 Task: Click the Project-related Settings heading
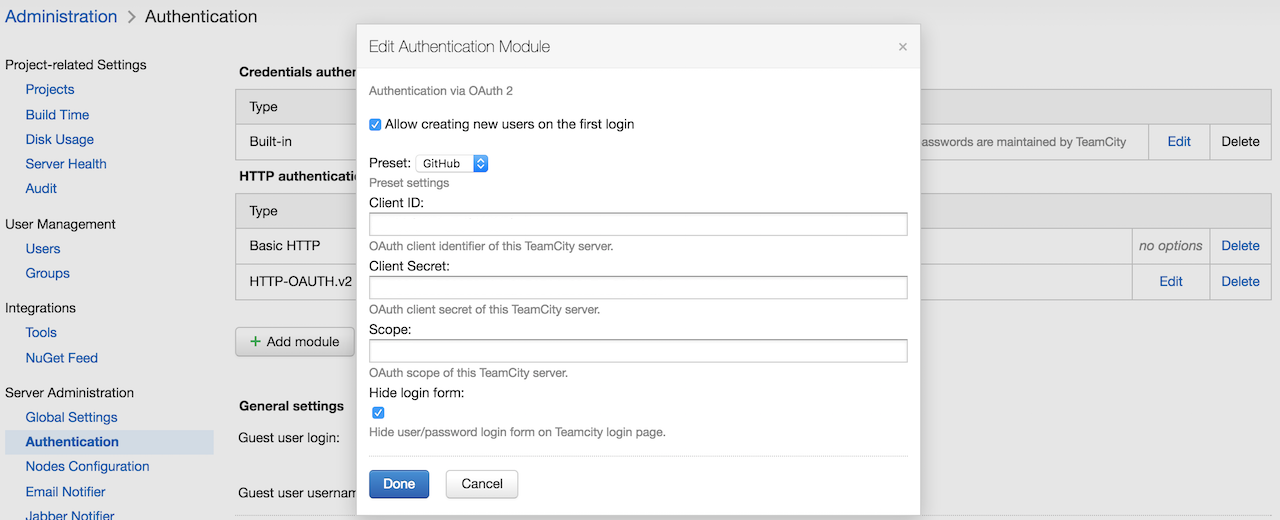[76, 65]
